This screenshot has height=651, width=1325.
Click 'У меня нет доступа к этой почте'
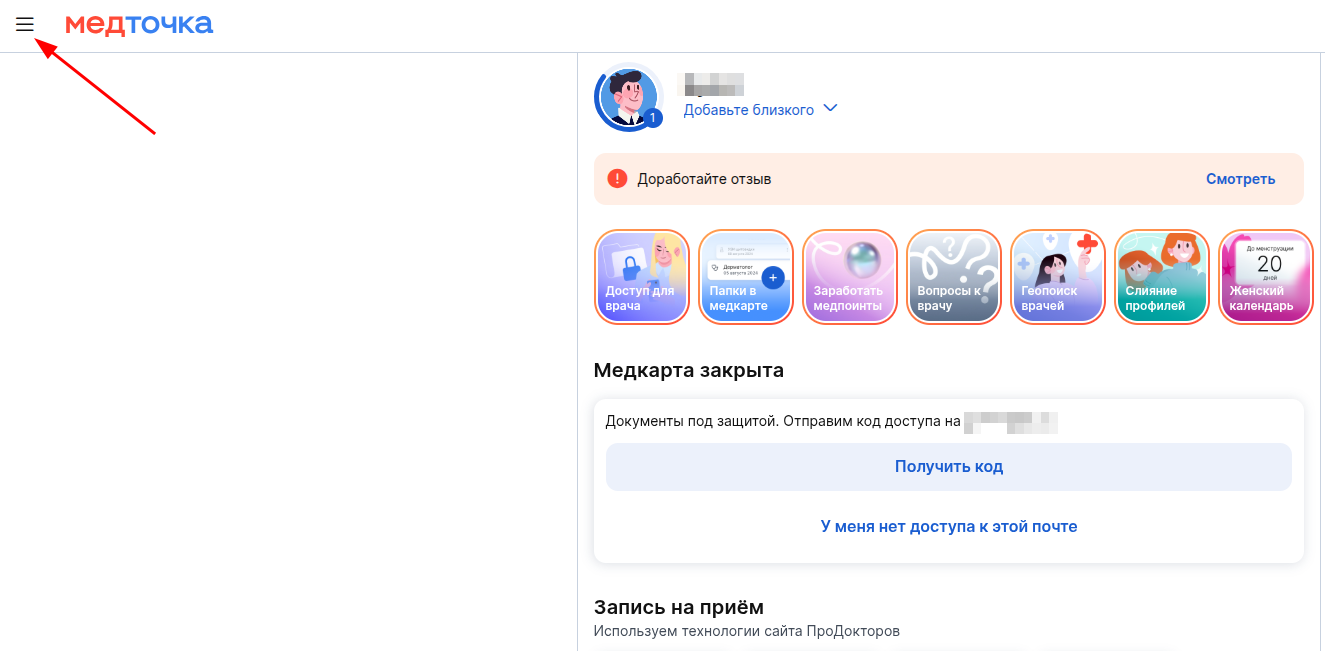948,526
